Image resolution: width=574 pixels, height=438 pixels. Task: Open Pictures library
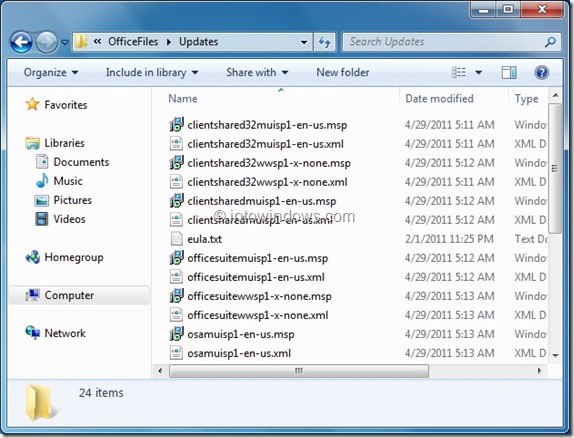coord(72,200)
